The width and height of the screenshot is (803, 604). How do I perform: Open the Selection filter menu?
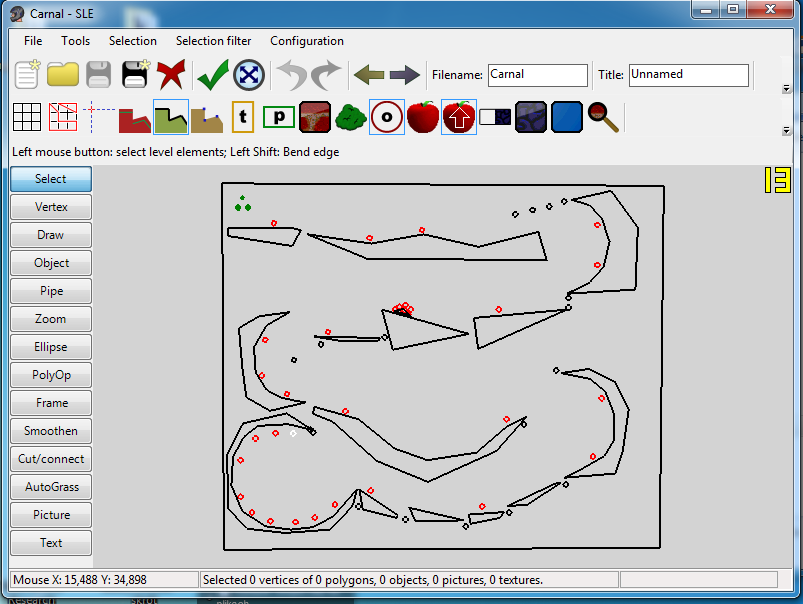coord(213,41)
